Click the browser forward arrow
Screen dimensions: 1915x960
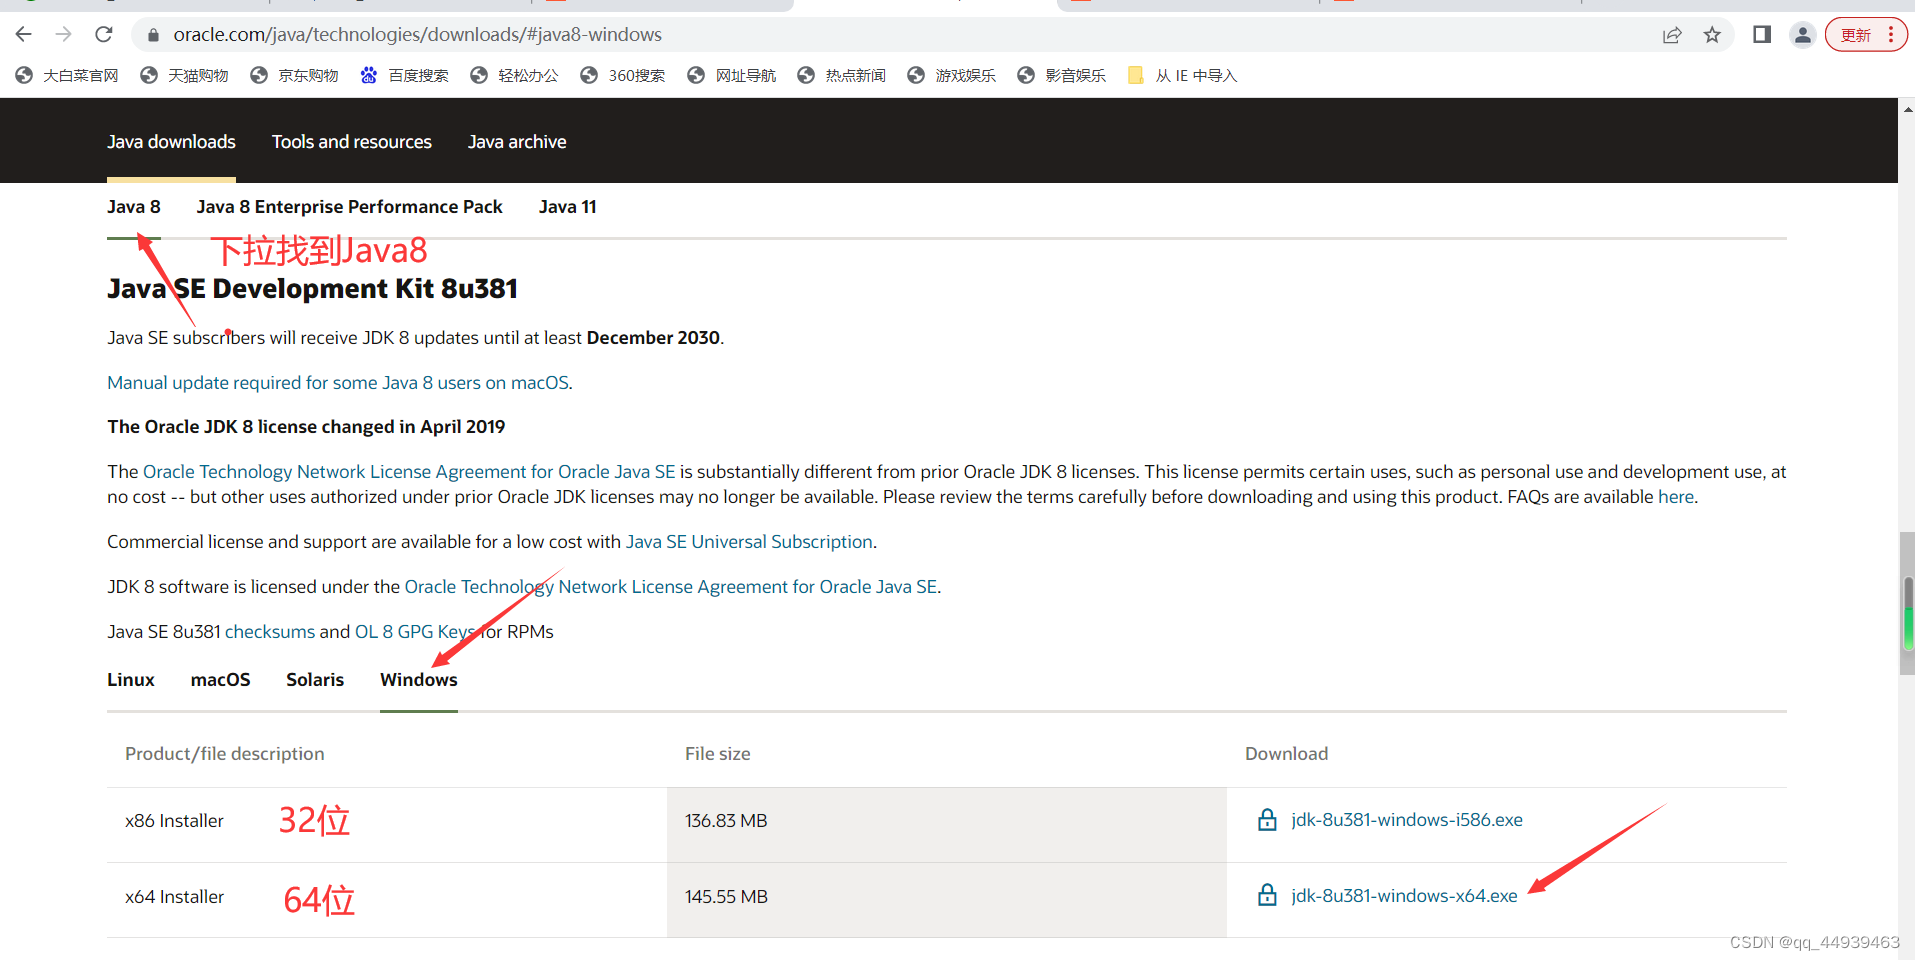64,35
